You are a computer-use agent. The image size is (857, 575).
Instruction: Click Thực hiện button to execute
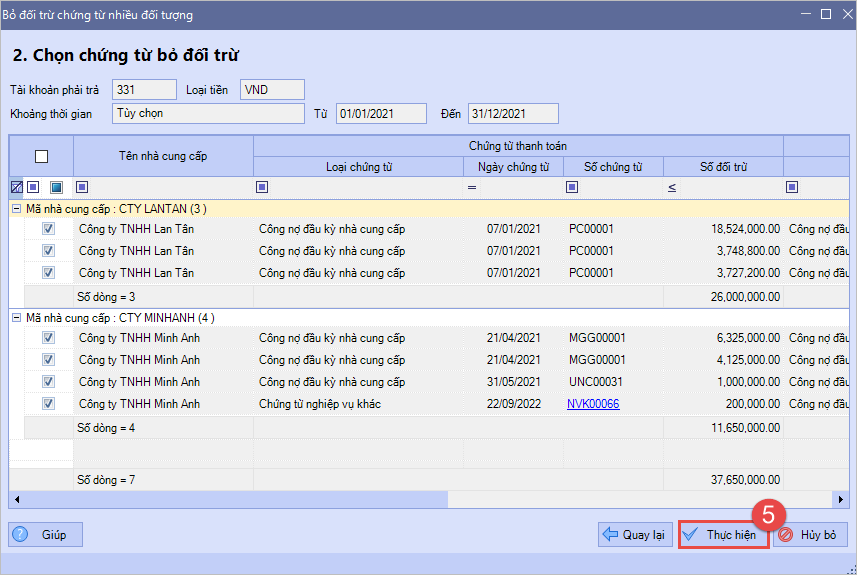(723, 535)
